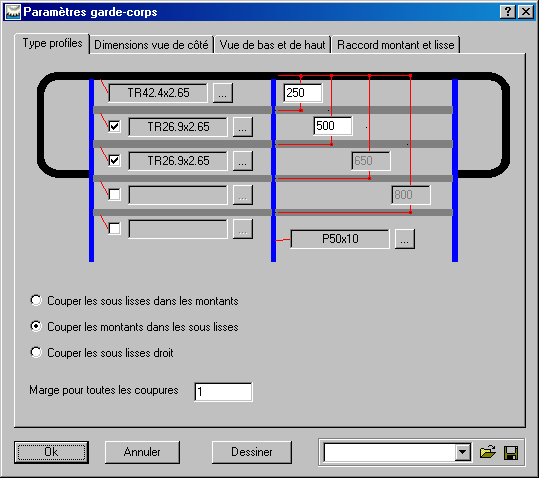The height and width of the screenshot is (478, 539).
Task: Click browse button for first TR26.9x2.65
Action: coord(243,127)
